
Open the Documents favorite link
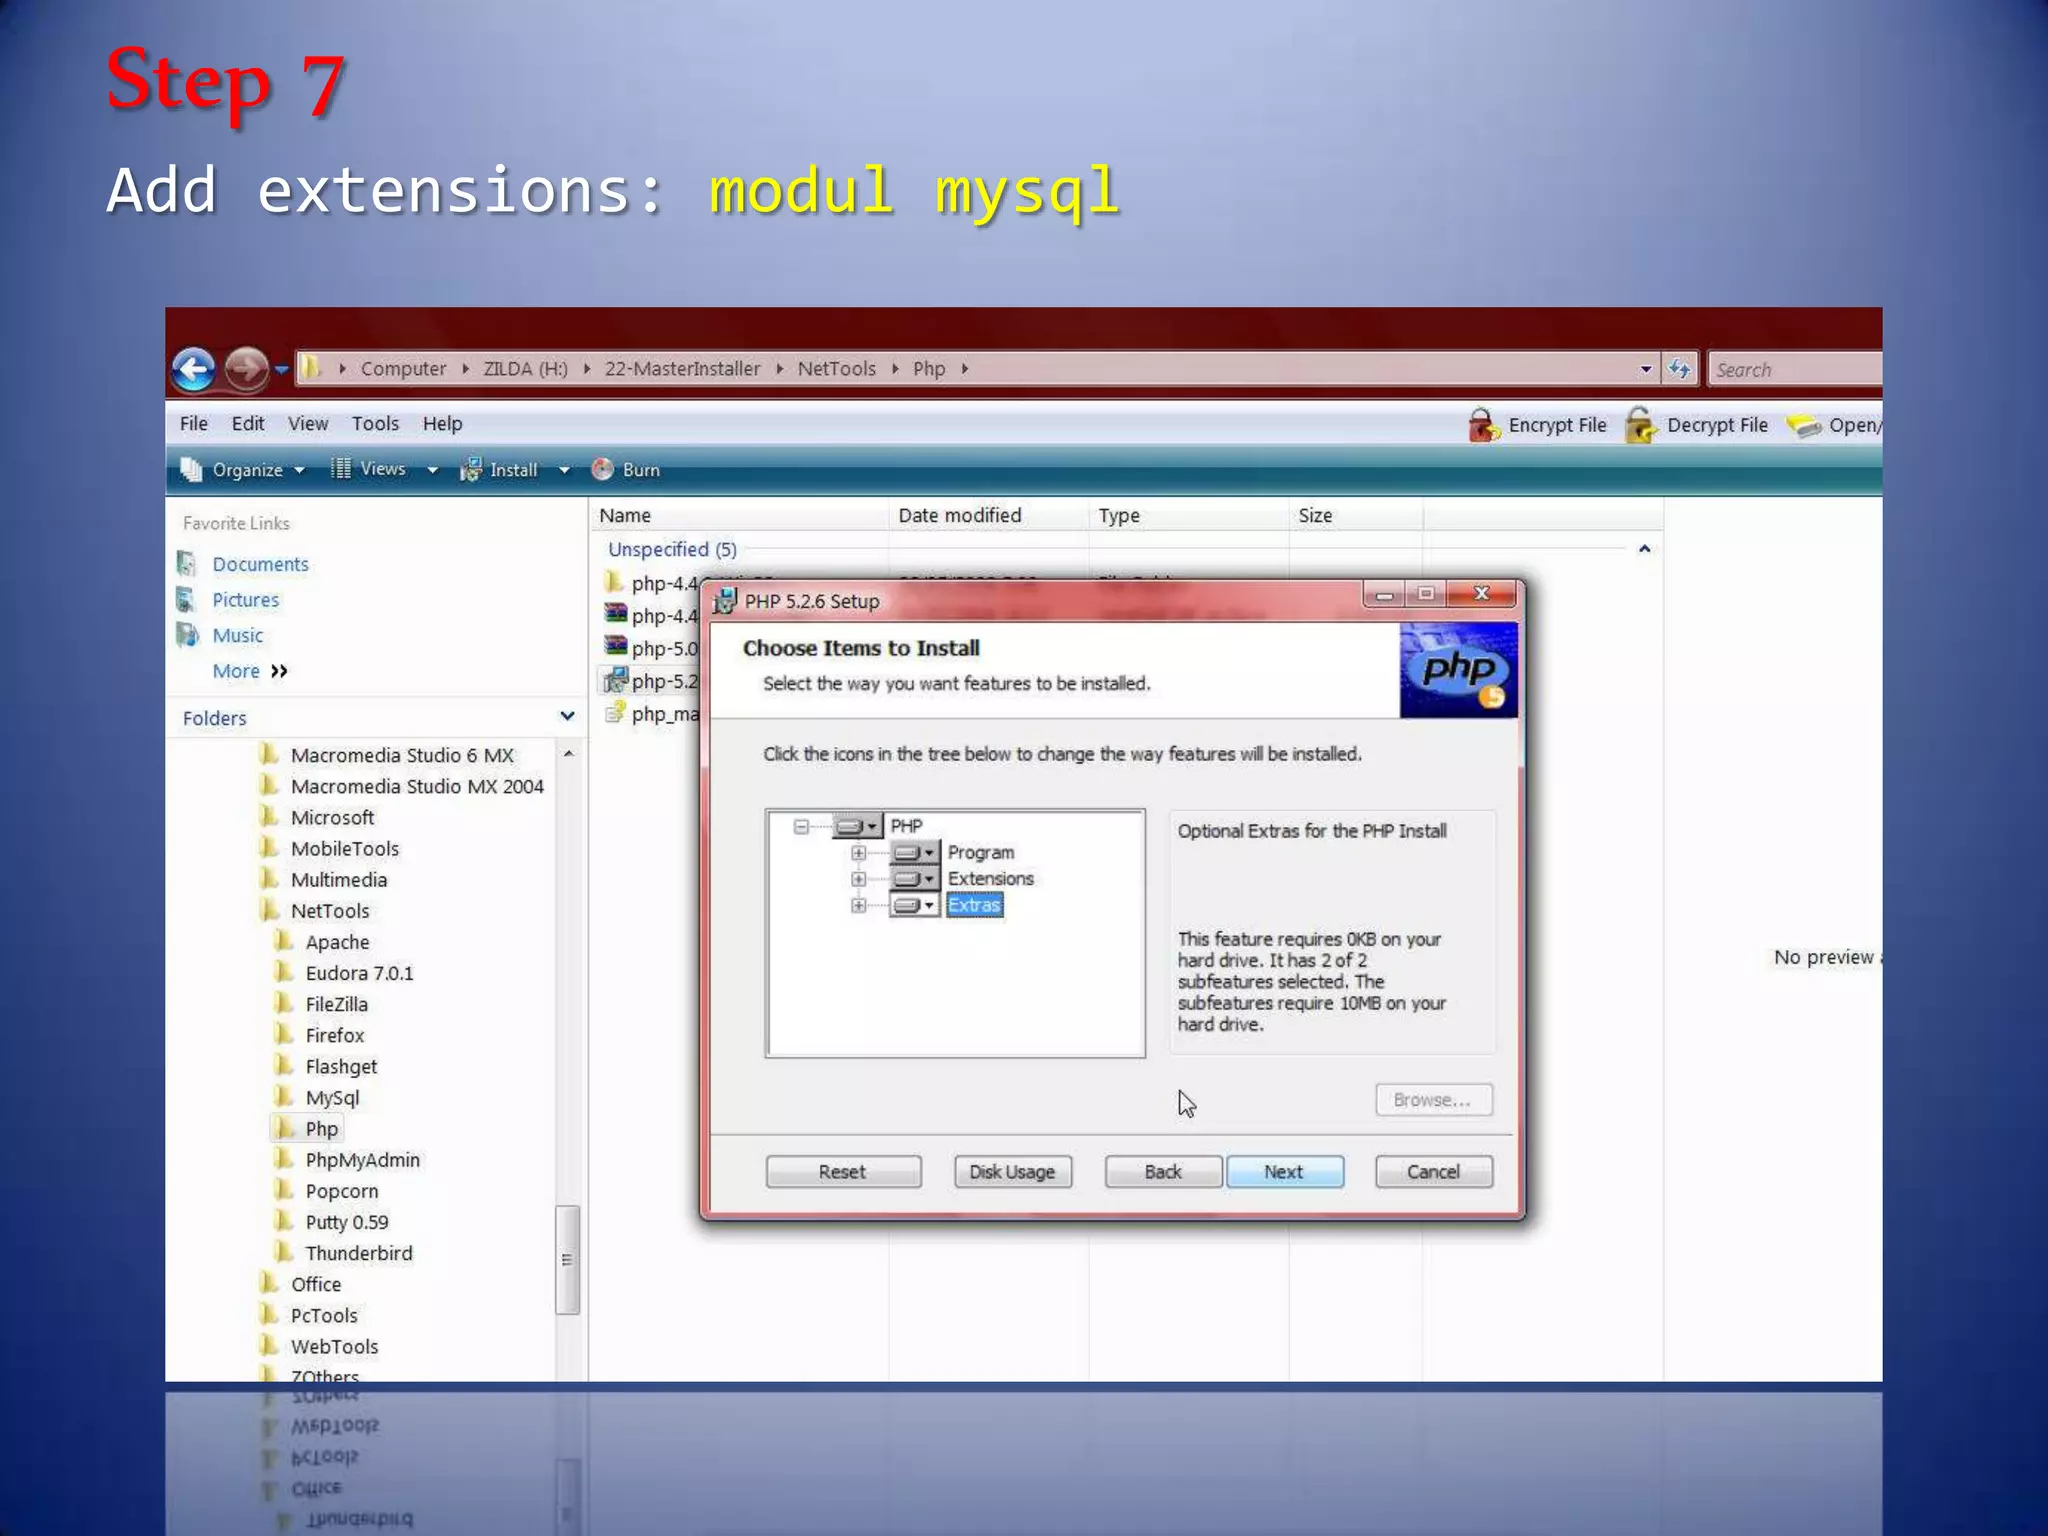pos(260,564)
